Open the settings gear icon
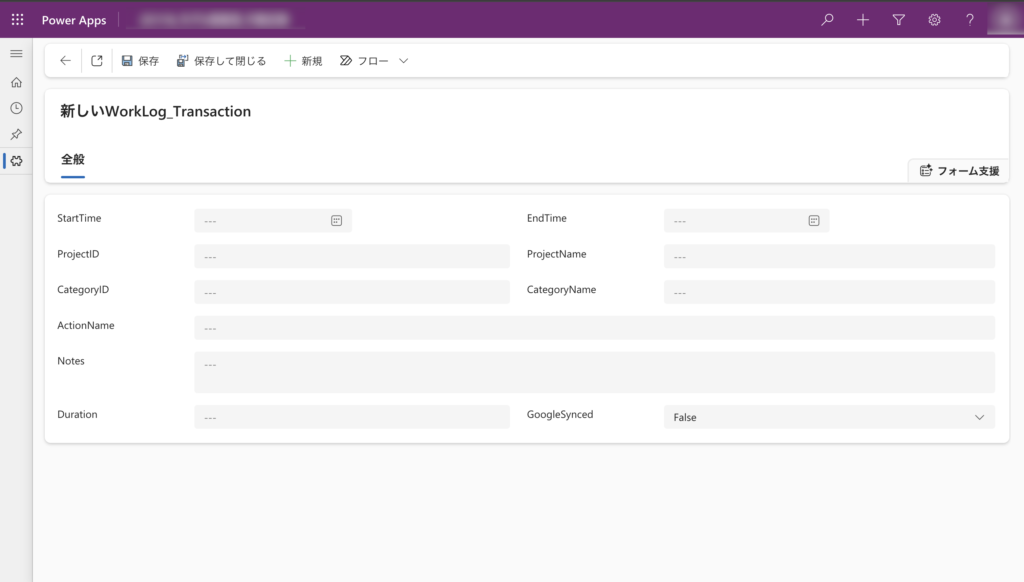Image resolution: width=1024 pixels, height=582 pixels. coord(934,20)
